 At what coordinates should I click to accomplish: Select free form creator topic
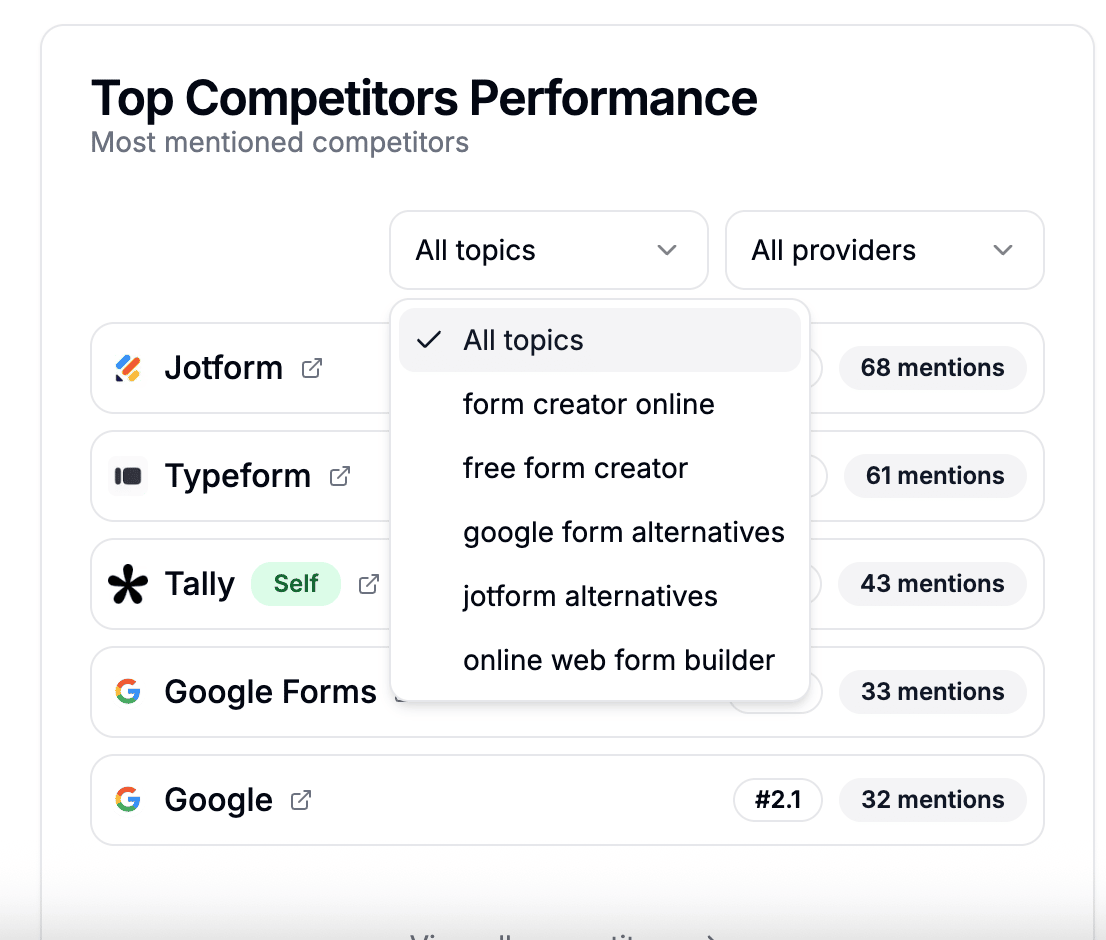(x=575, y=468)
